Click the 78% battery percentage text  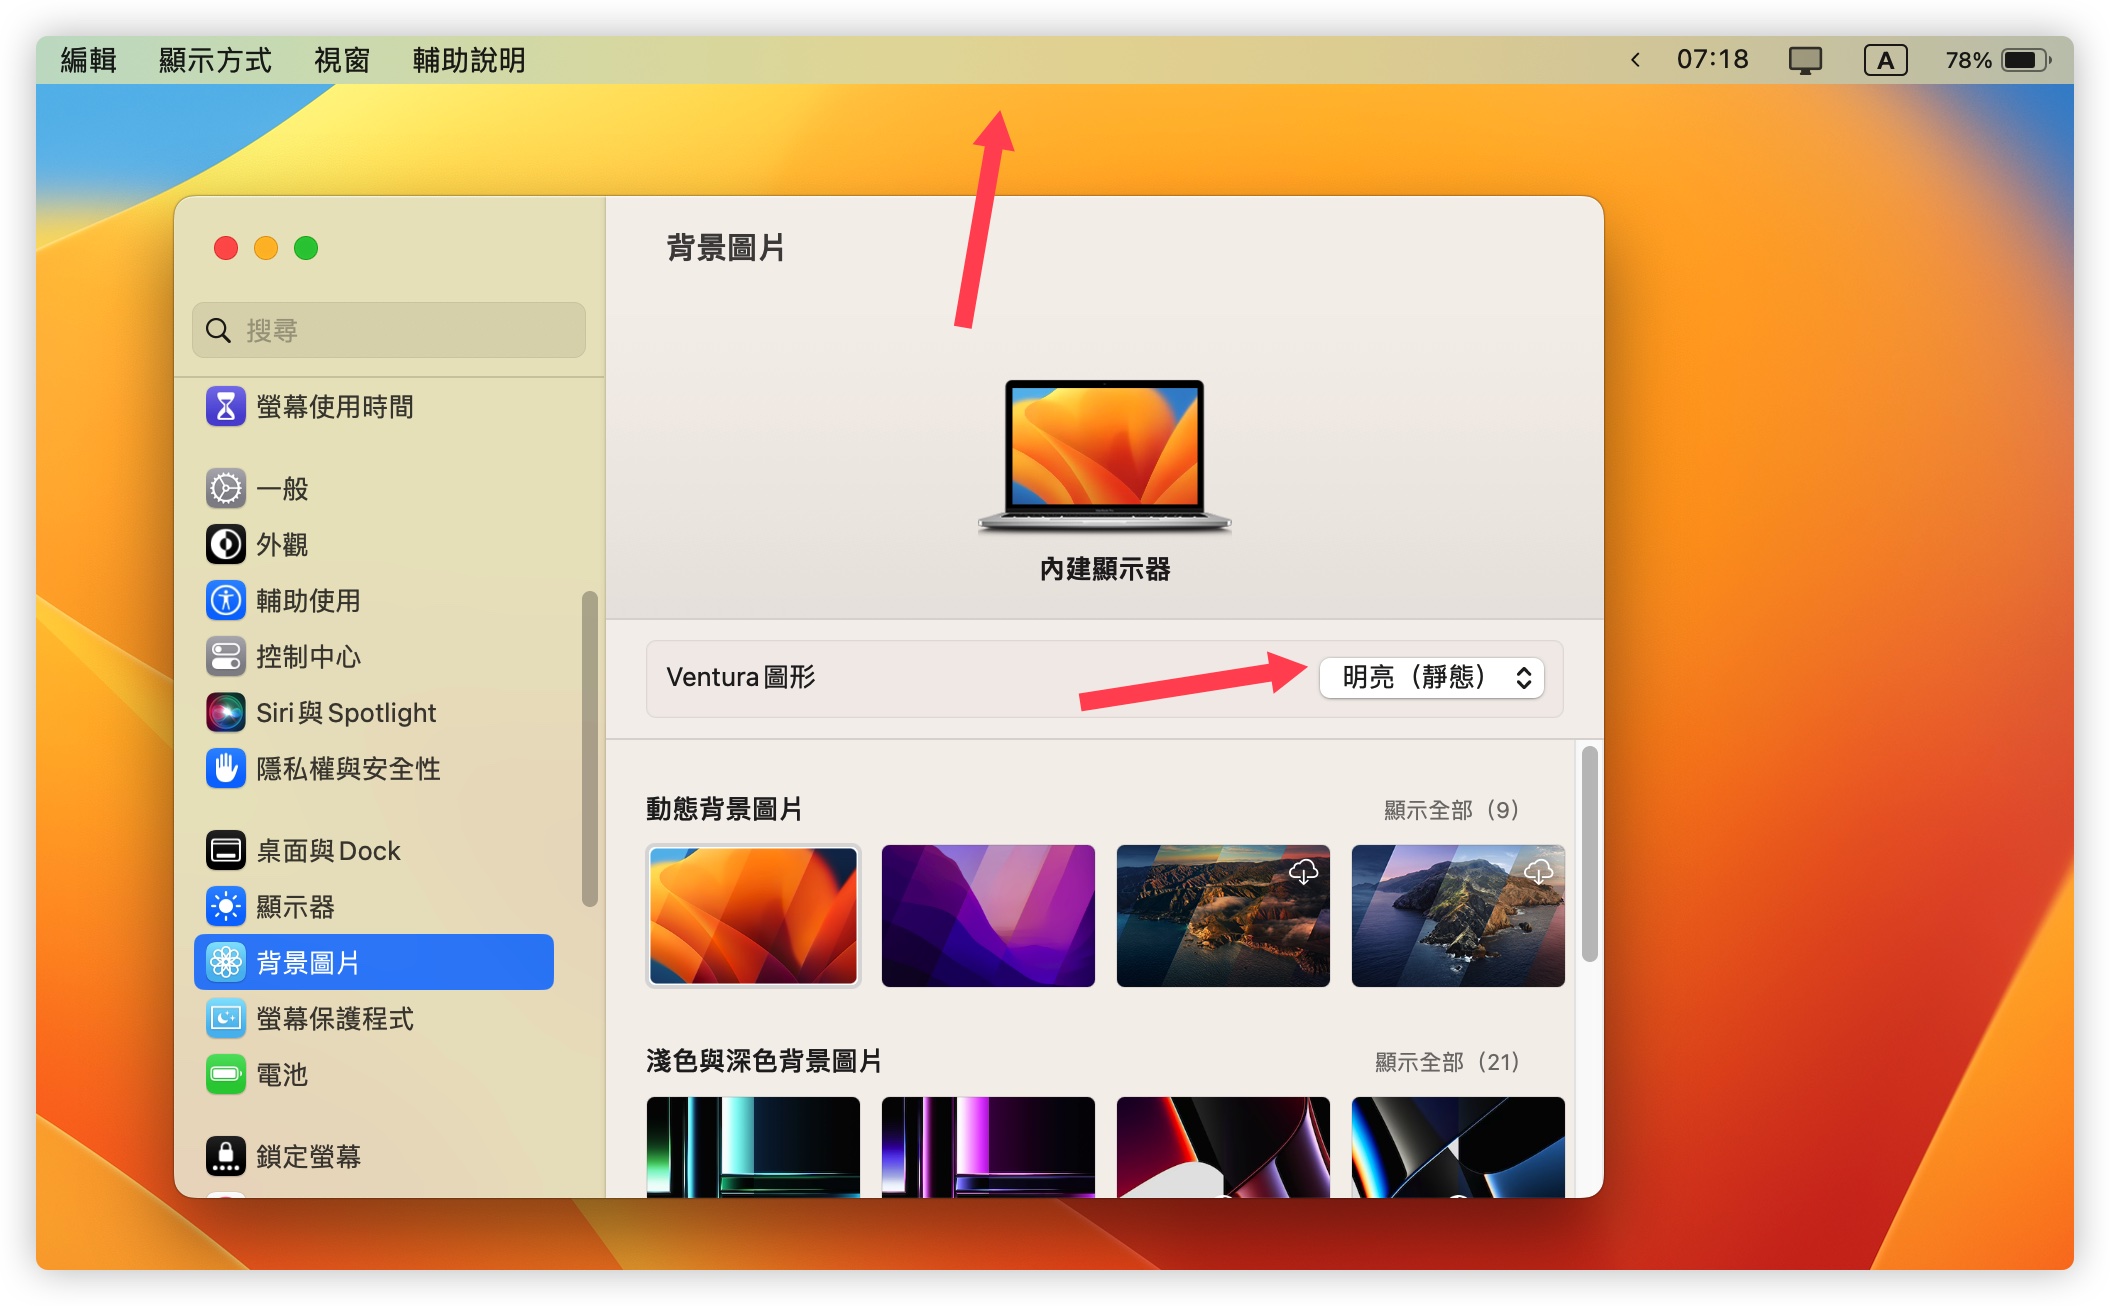(x=1968, y=60)
